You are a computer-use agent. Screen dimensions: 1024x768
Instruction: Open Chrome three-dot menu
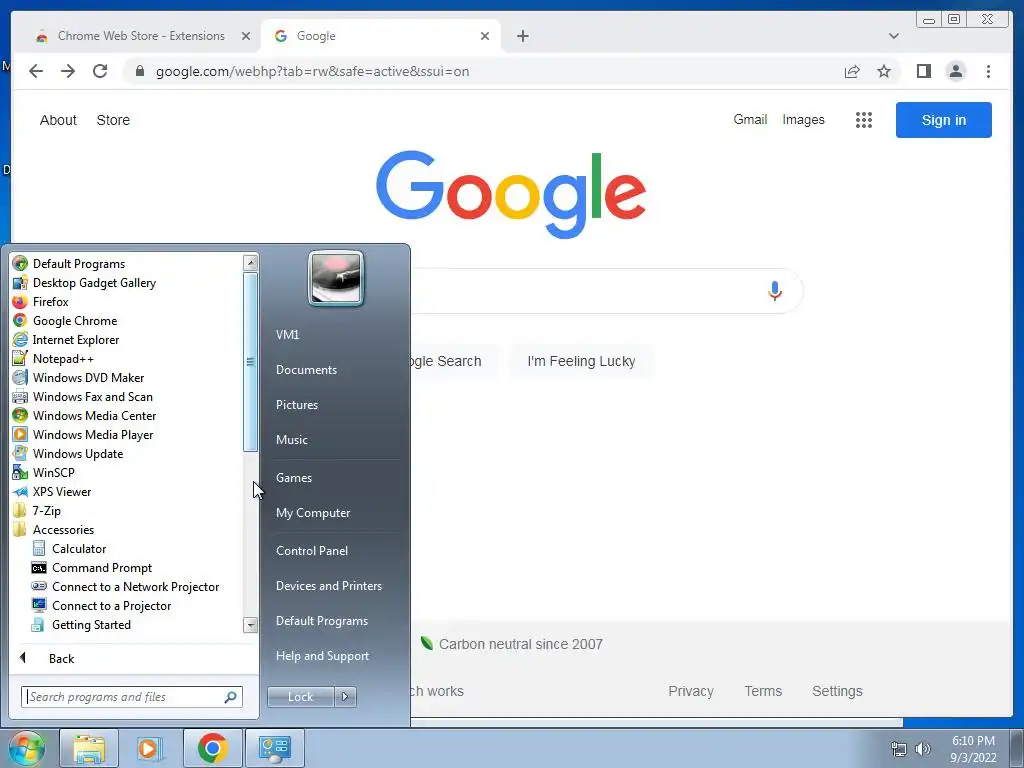[x=988, y=71]
